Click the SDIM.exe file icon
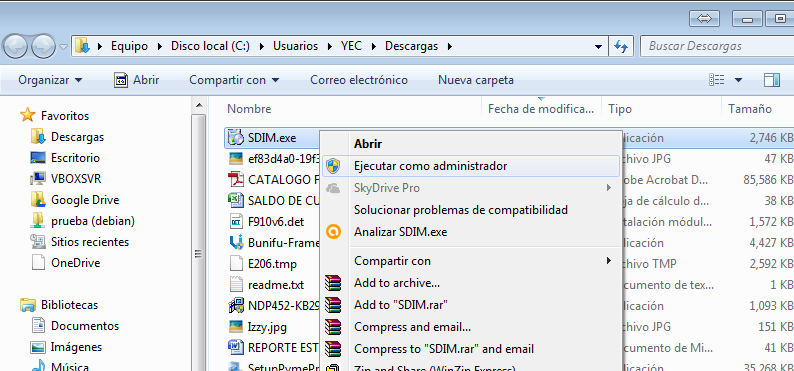The width and height of the screenshot is (794, 371). click(236, 137)
